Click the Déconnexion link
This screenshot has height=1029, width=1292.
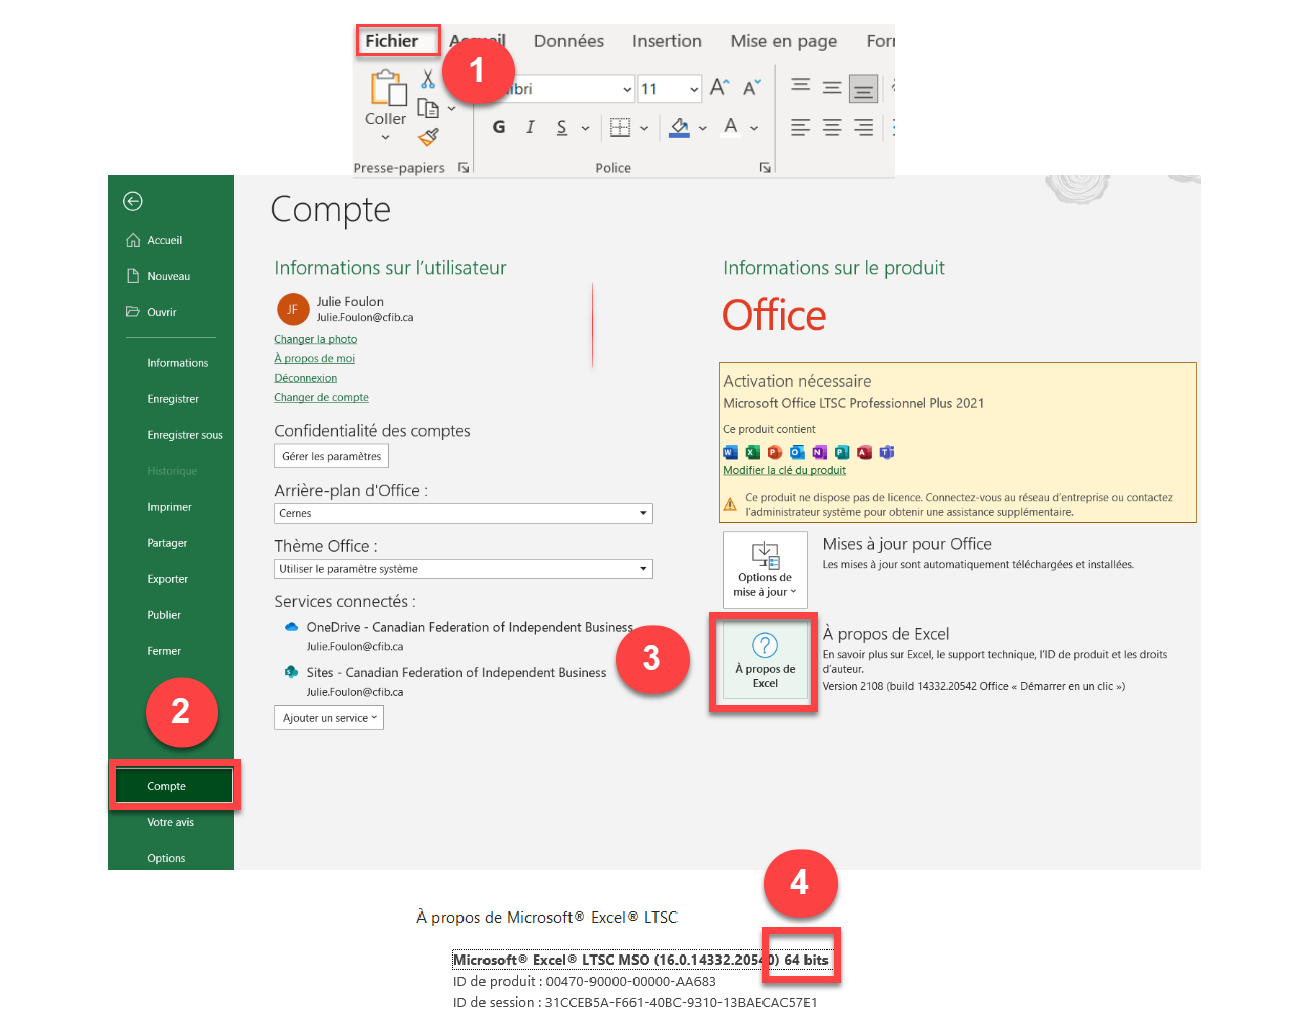pyautogui.click(x=305, y=378)
